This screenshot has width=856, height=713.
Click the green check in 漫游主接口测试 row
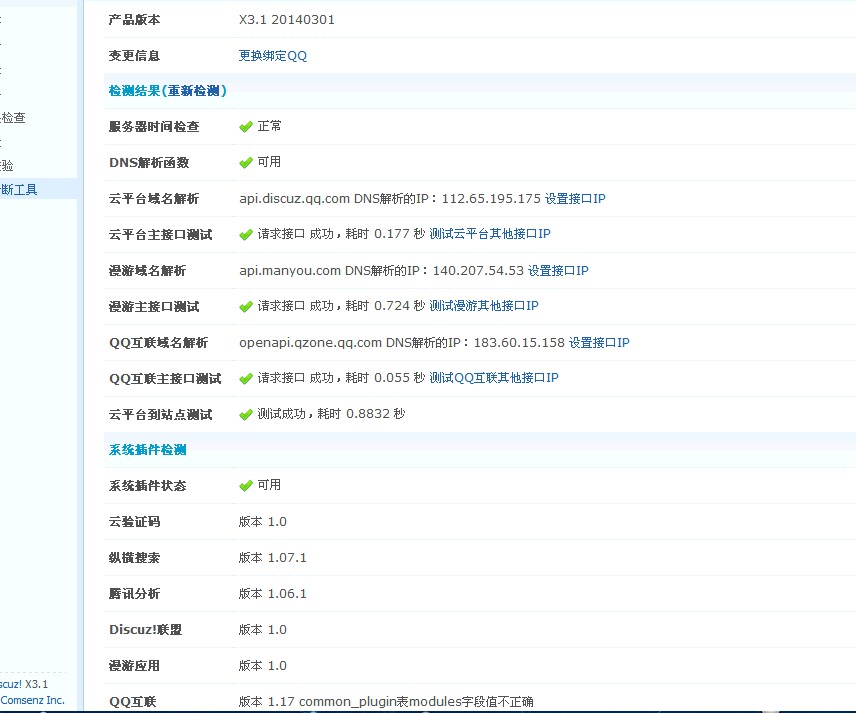[x=246, y=307]
